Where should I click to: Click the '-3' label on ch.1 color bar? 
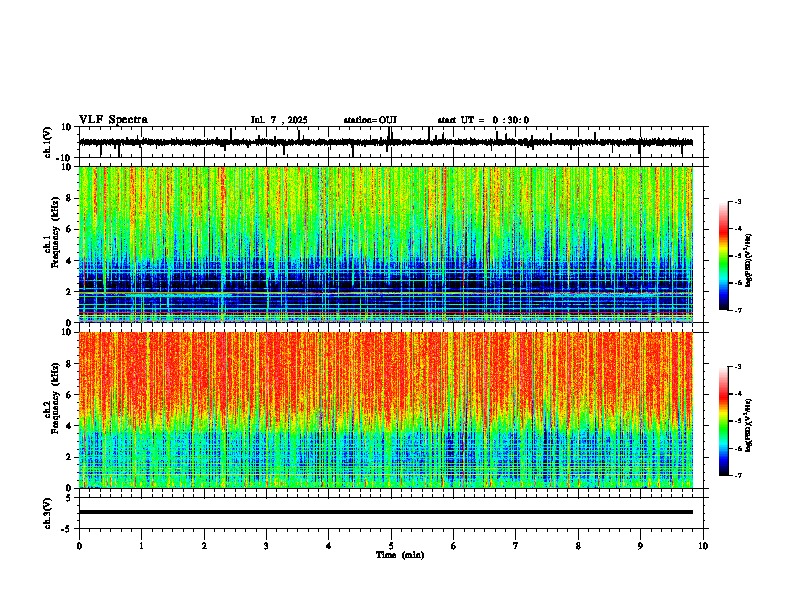738,202
